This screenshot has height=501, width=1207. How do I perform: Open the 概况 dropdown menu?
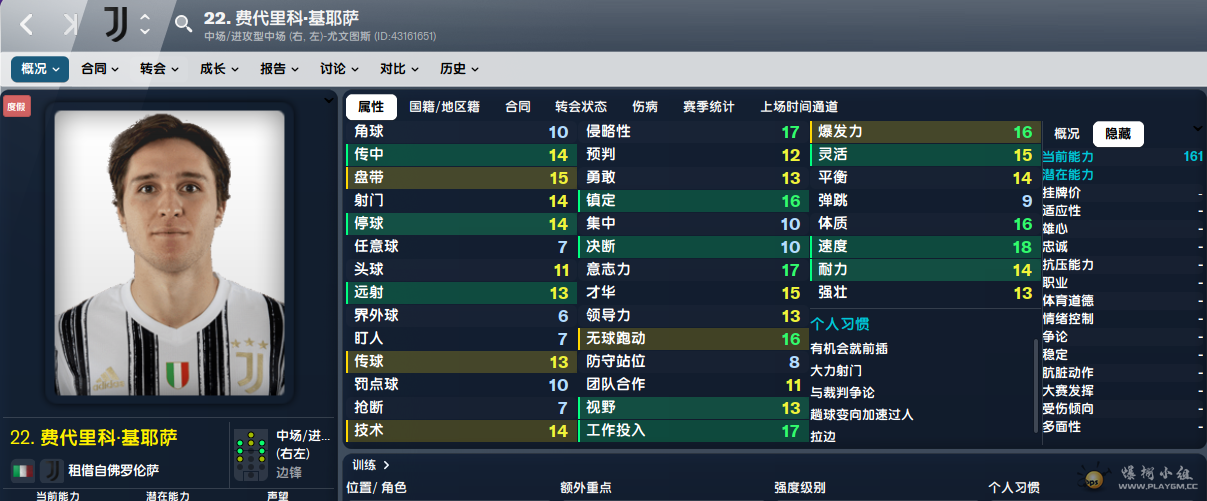coord(40,69)
